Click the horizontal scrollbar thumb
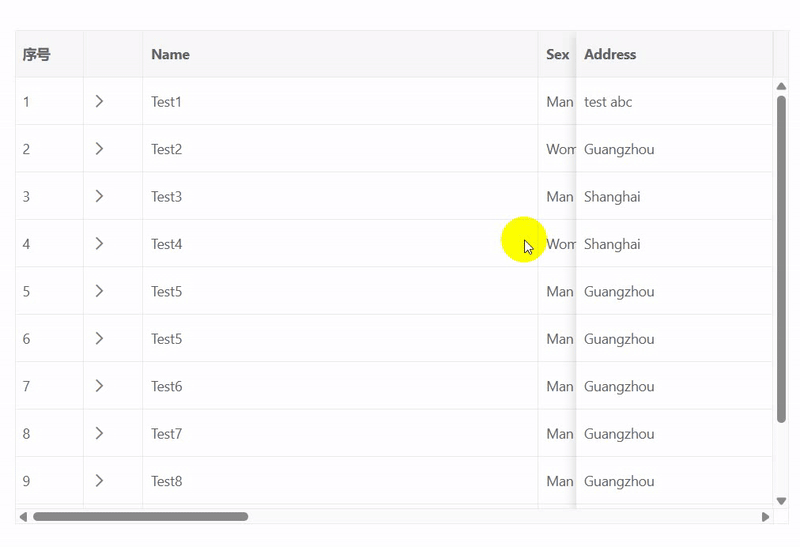This screenshot has height=547, width=800. [140, 517]
